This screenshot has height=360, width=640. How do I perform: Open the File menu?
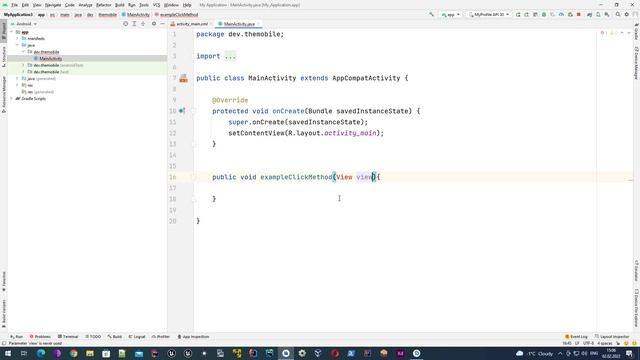tap(14, 5)
